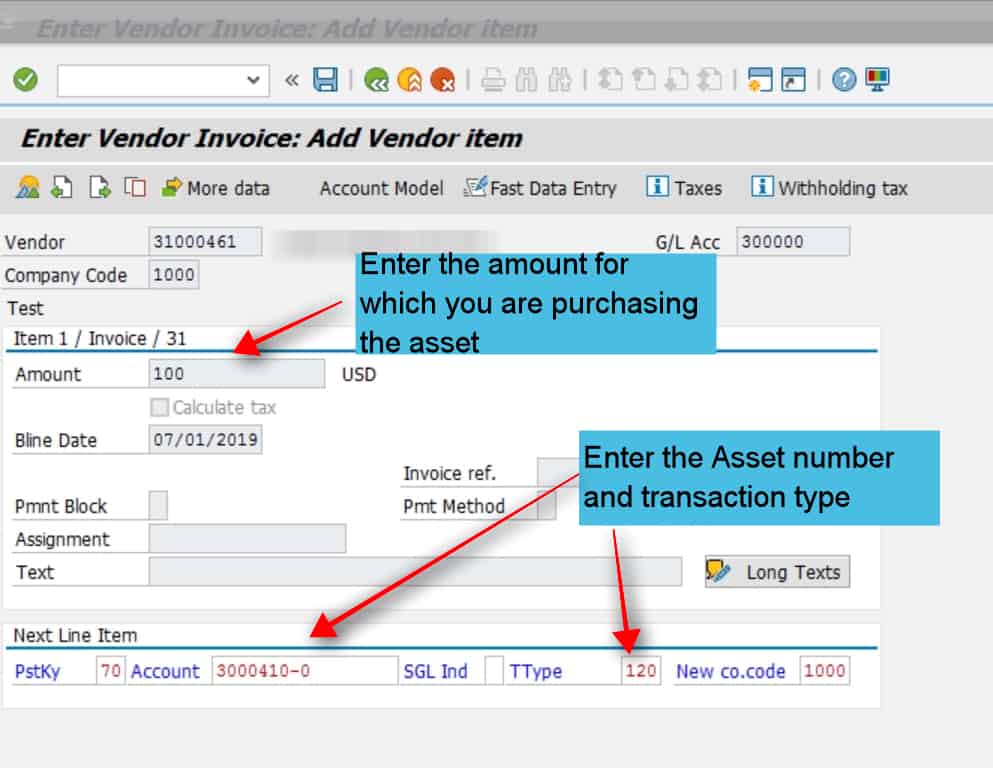Screen dimensions: 993x768
Task: Click the TType label
Action: 536,671
